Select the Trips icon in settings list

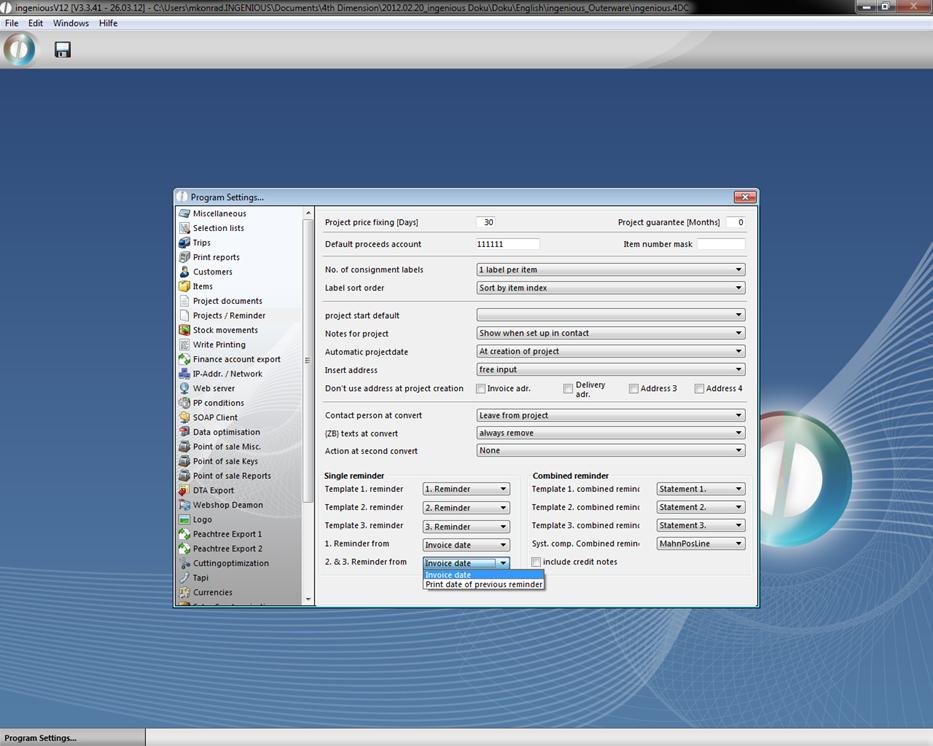(x=184, y=243)
